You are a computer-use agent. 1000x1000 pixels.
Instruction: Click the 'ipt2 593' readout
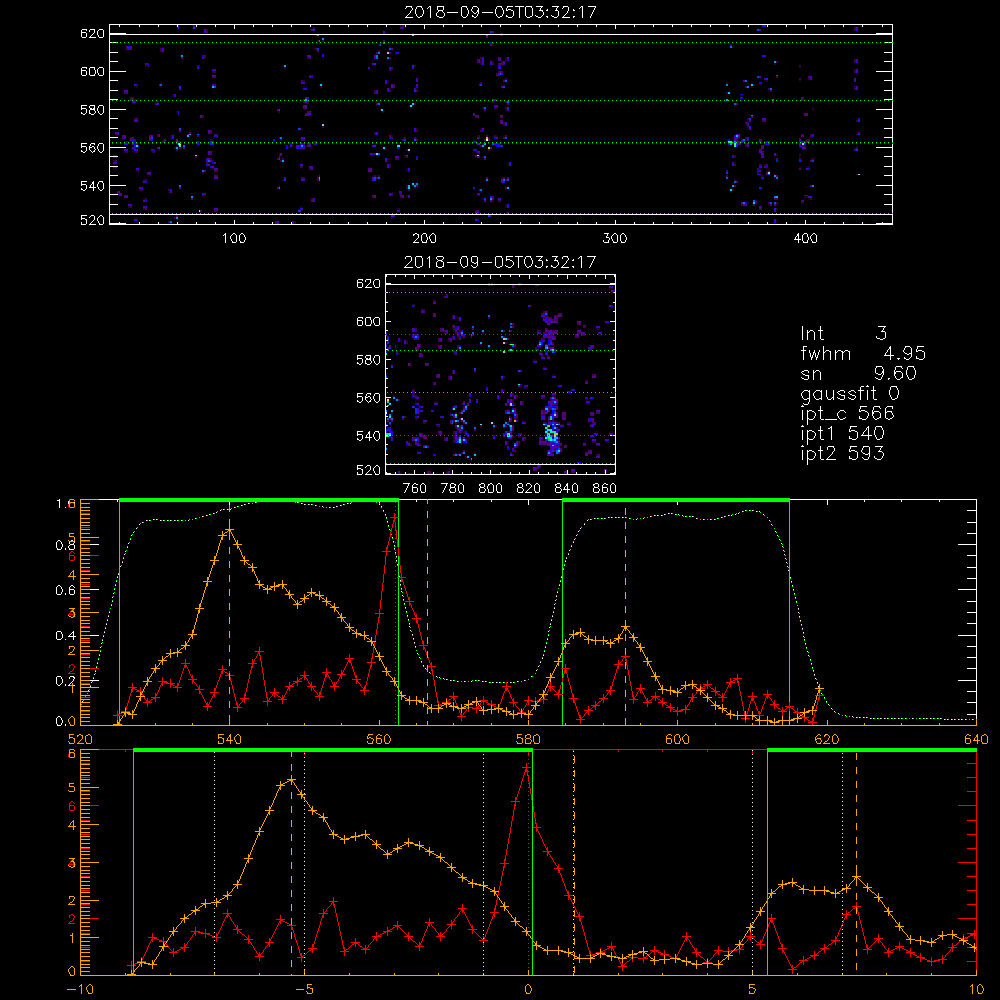pyautogui.click(x=842, y=453)
